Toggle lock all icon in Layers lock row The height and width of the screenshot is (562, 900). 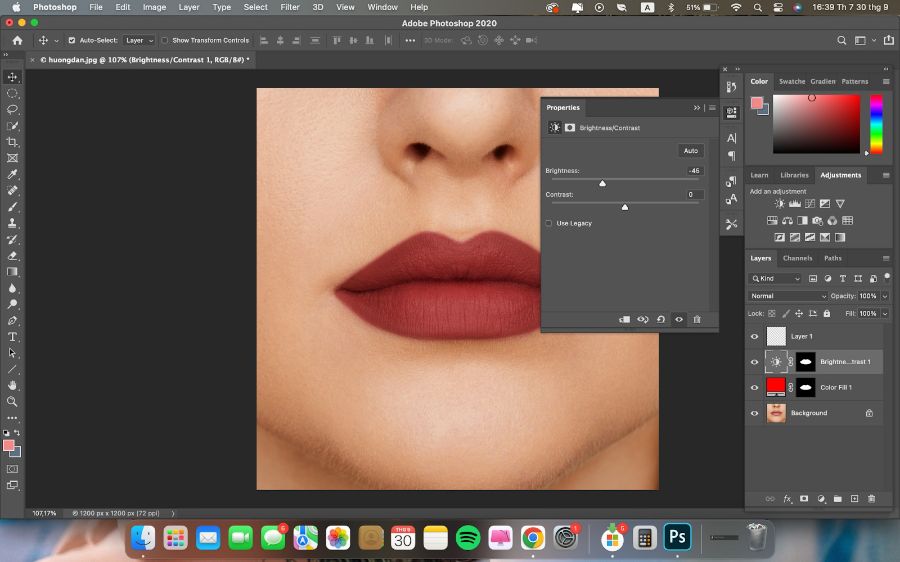pos(827,313)
